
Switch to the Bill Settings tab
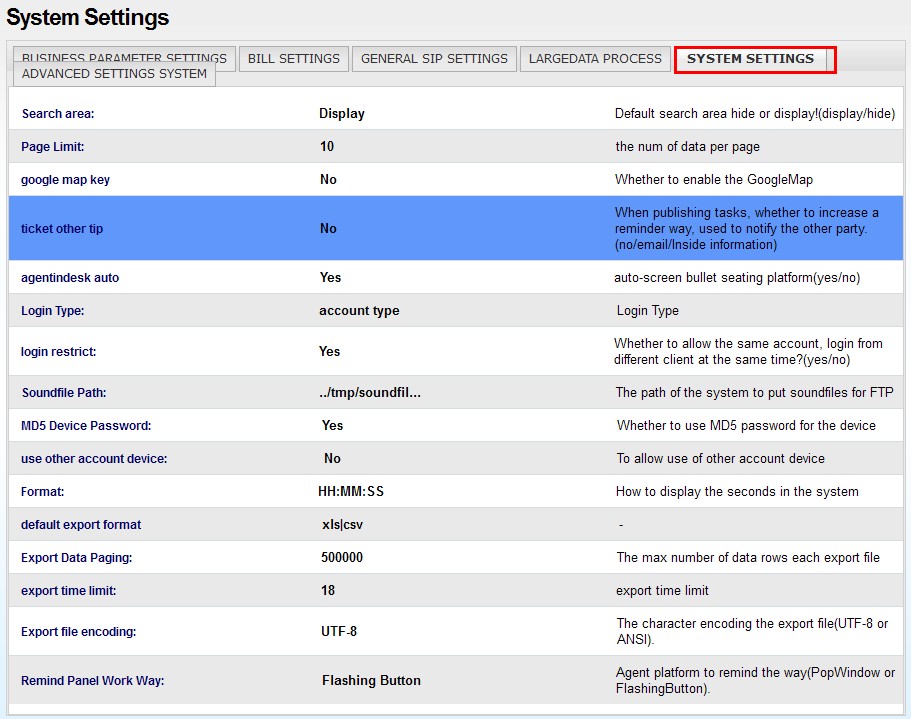coord(294,59)
